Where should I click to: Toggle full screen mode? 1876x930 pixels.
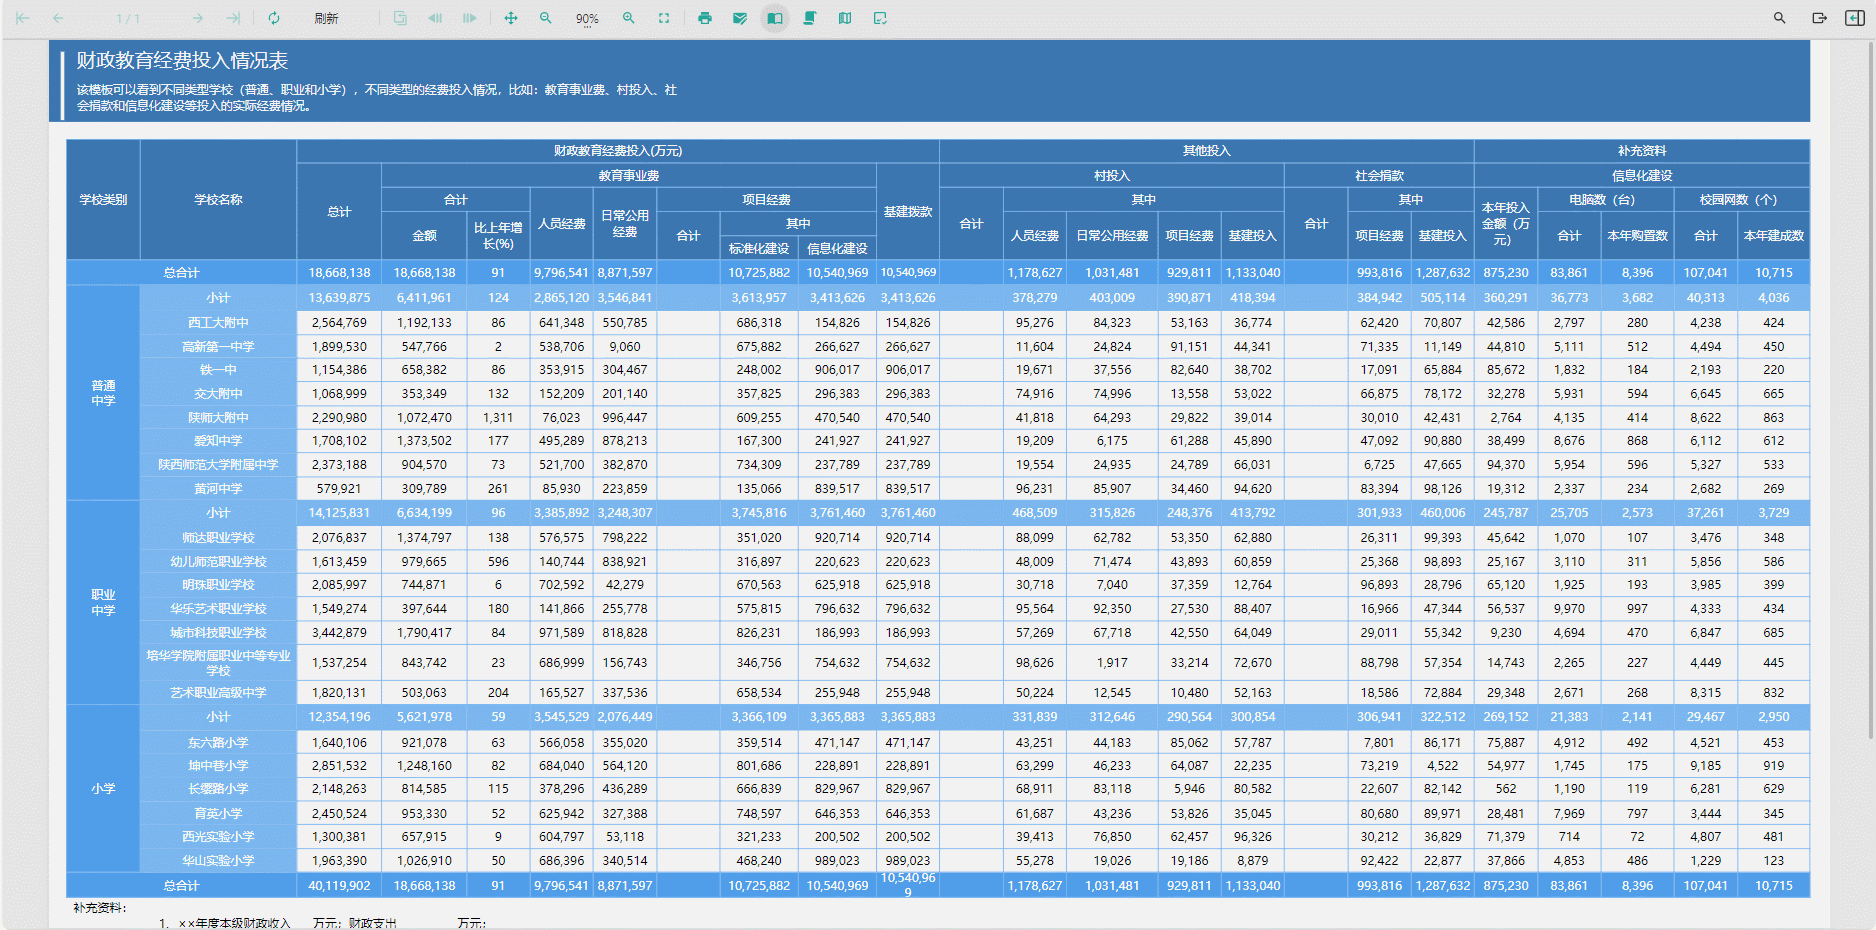[664, 18]
